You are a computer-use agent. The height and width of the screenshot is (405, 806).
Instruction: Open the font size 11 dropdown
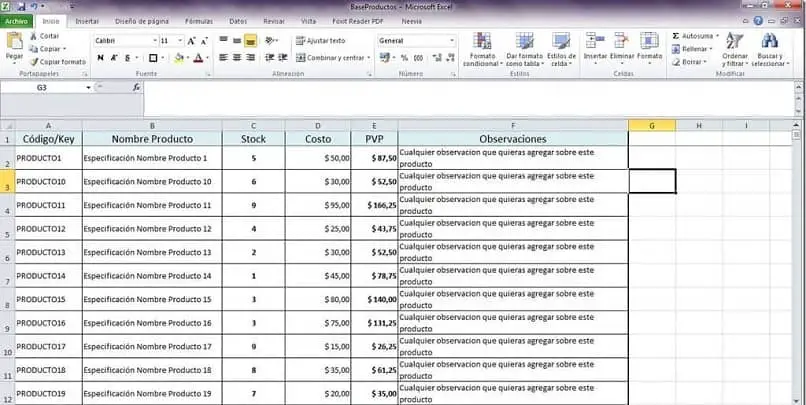click(x=180, y=41)
